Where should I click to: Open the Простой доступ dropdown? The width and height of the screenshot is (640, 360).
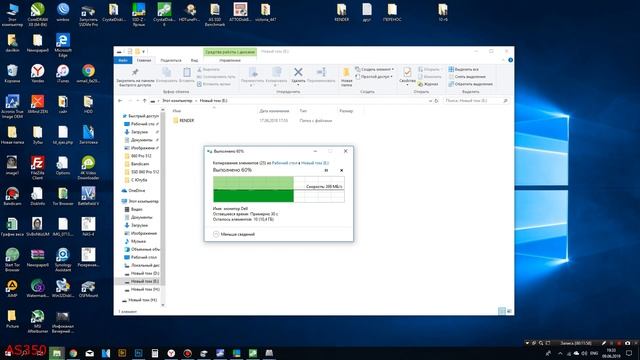tap(374, 77)
